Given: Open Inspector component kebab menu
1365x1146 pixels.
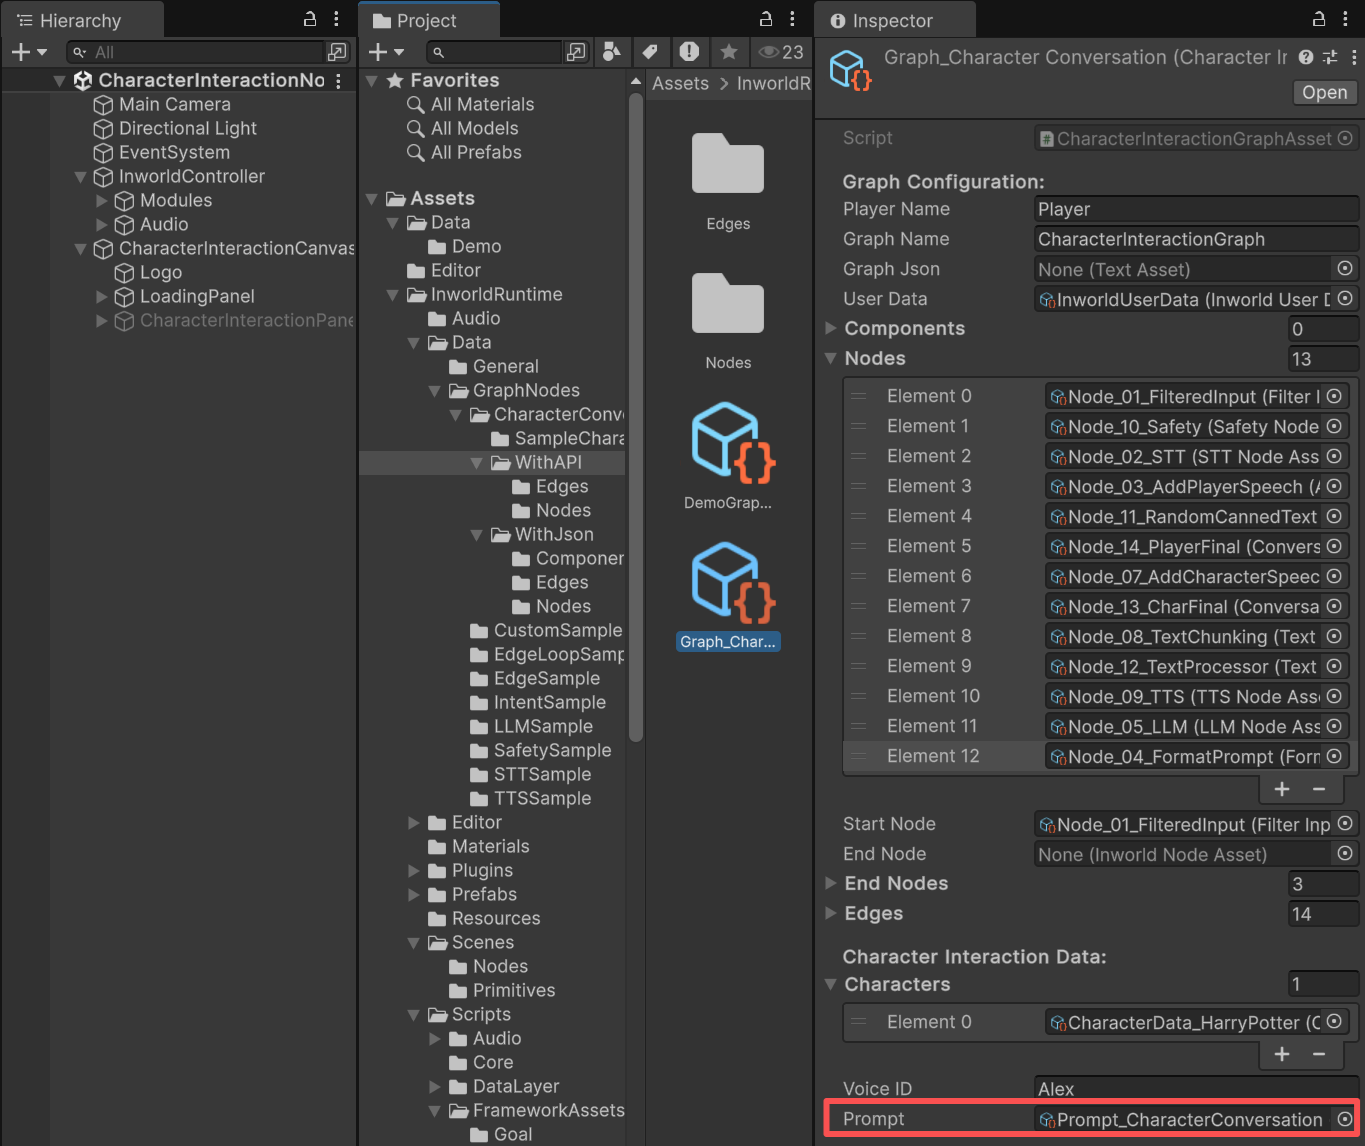Looking at the screenshot, I should (1354, 57).
